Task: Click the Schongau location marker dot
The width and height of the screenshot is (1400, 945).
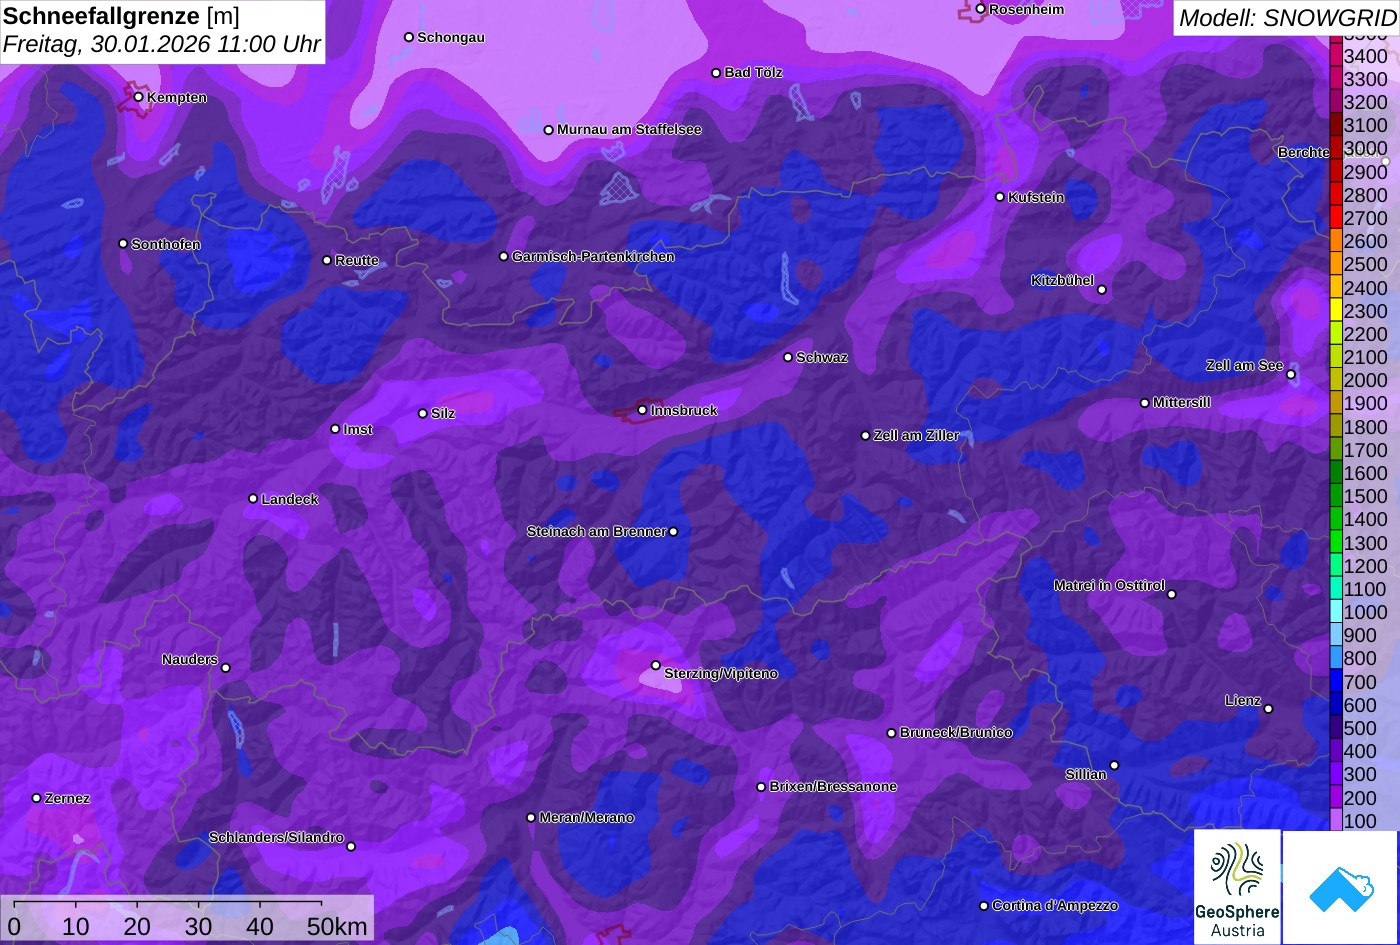Action: point(409,37)
